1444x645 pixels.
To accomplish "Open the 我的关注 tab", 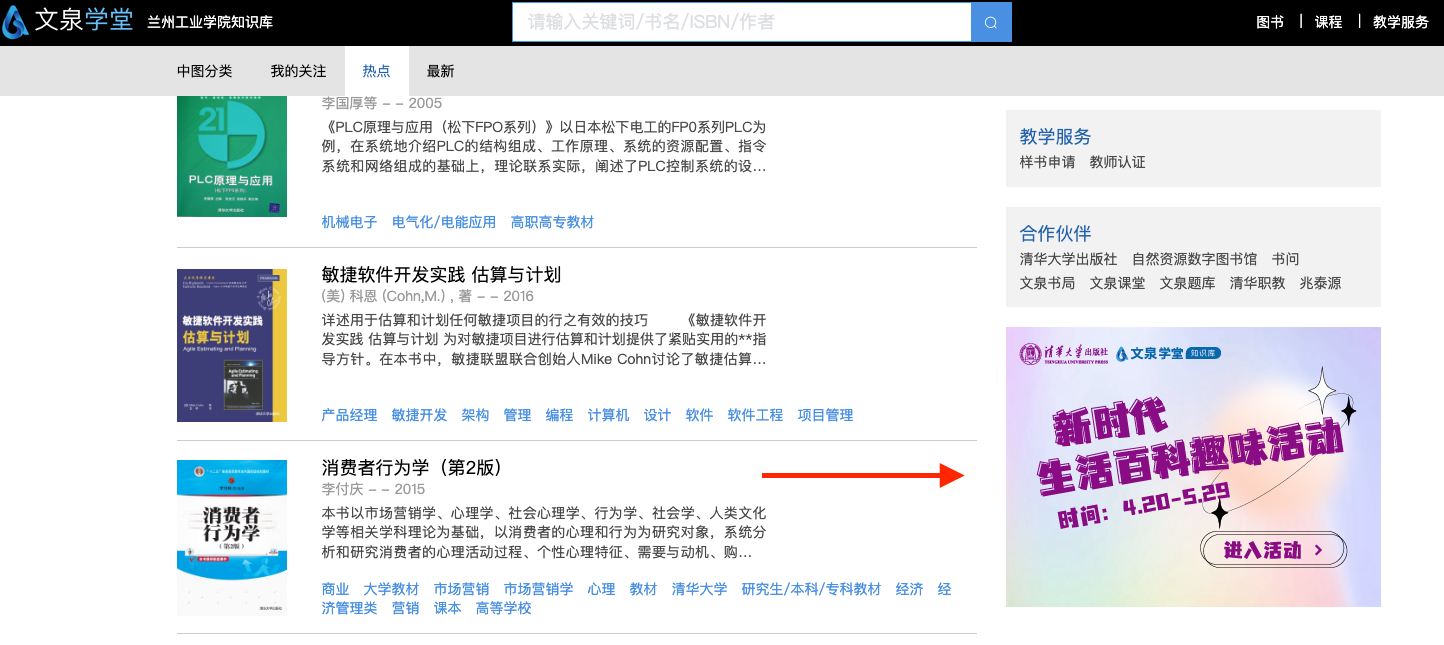I will click(298, 71).
